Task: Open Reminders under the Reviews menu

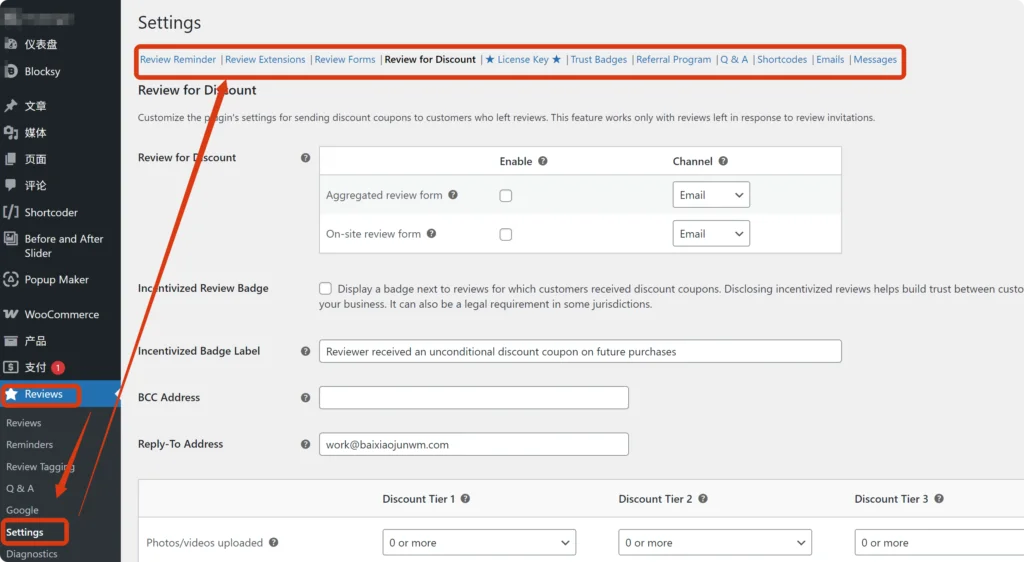Action: (x=30, y=445)
